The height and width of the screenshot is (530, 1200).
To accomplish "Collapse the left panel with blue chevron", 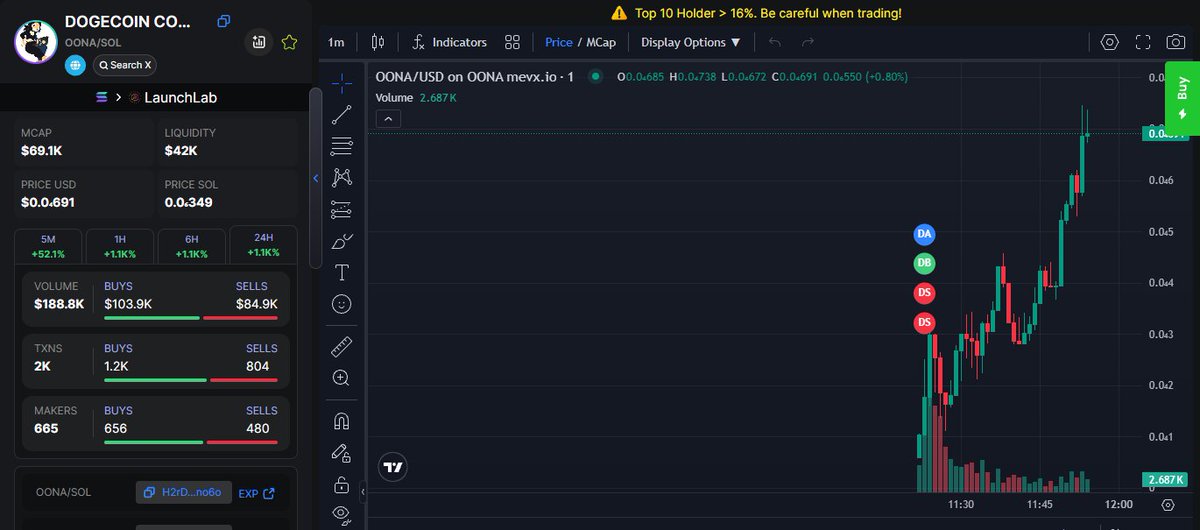I will tap(316, 178).
